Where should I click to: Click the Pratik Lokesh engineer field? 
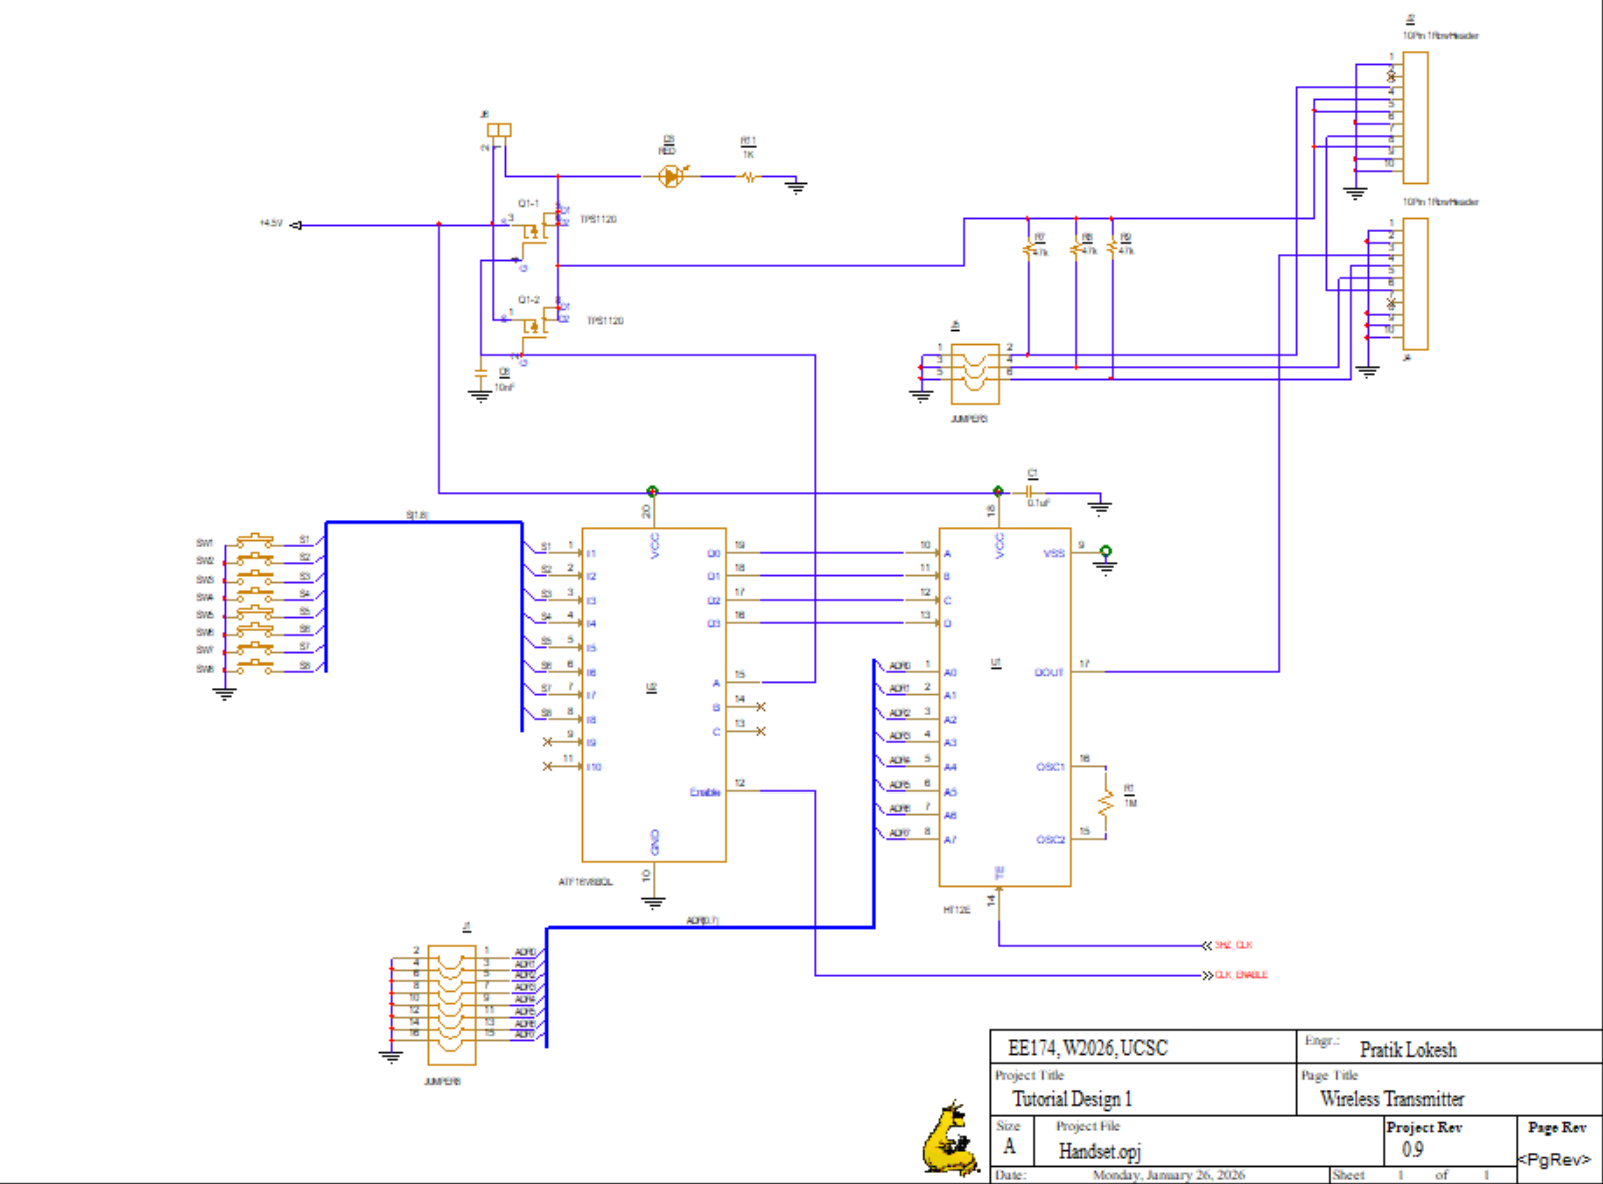[x=1408, y=1049]
